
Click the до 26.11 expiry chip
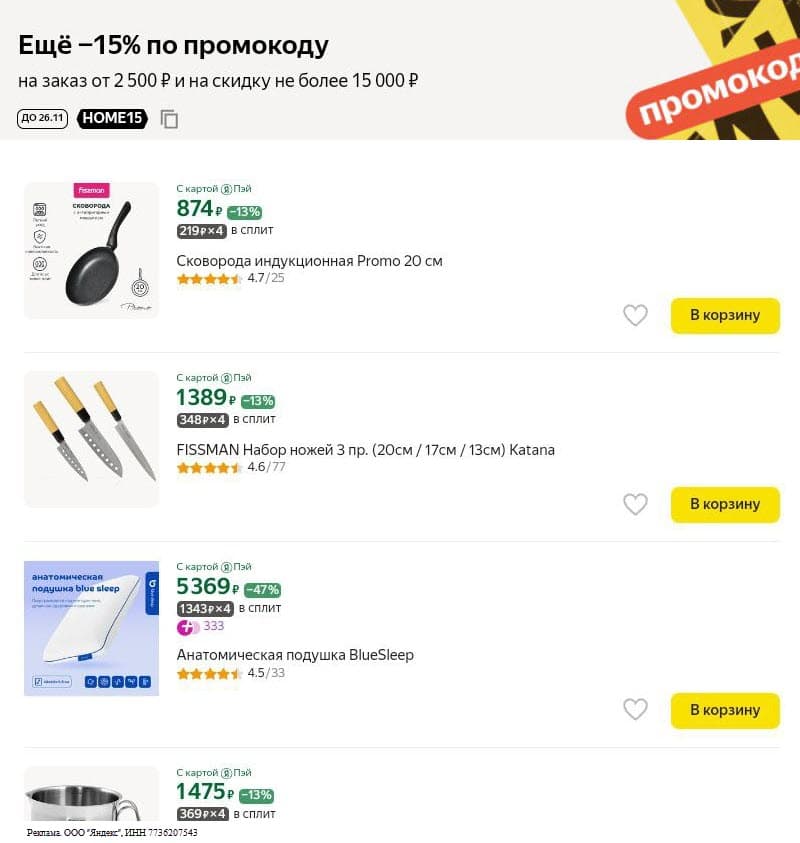[x=41, y=118]
